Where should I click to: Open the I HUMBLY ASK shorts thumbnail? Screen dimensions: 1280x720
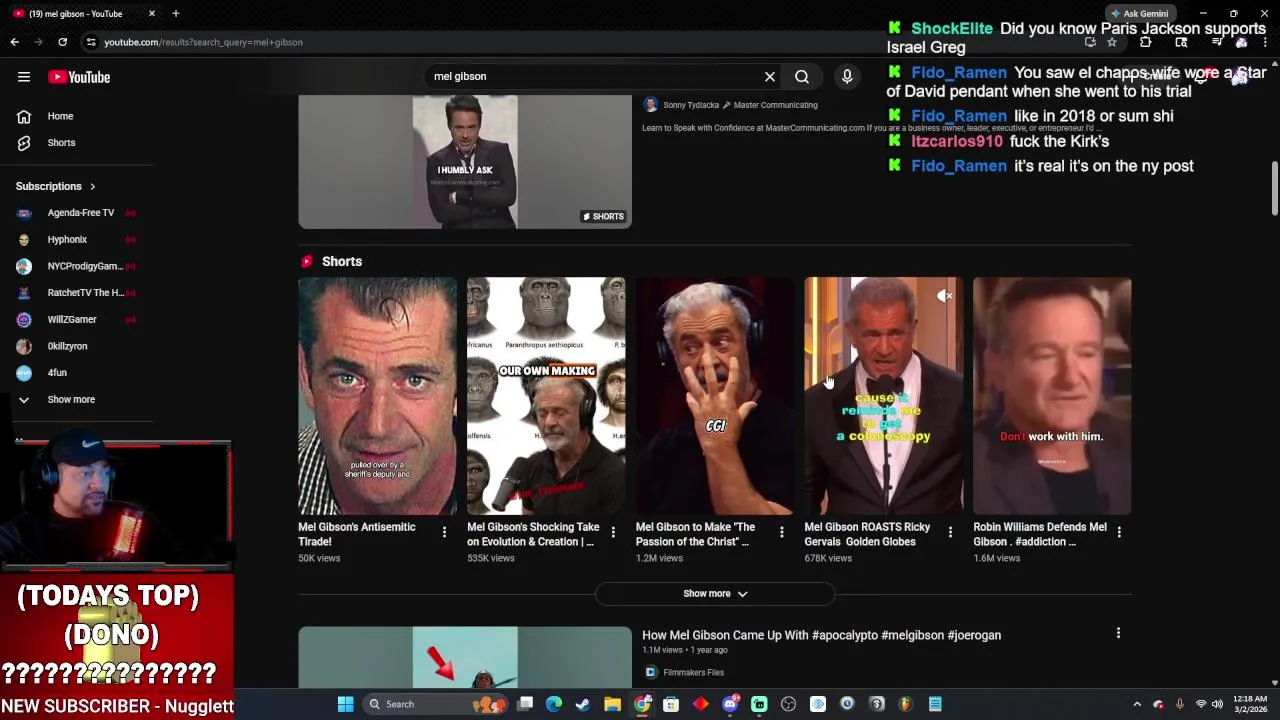(x=465, y=162)
